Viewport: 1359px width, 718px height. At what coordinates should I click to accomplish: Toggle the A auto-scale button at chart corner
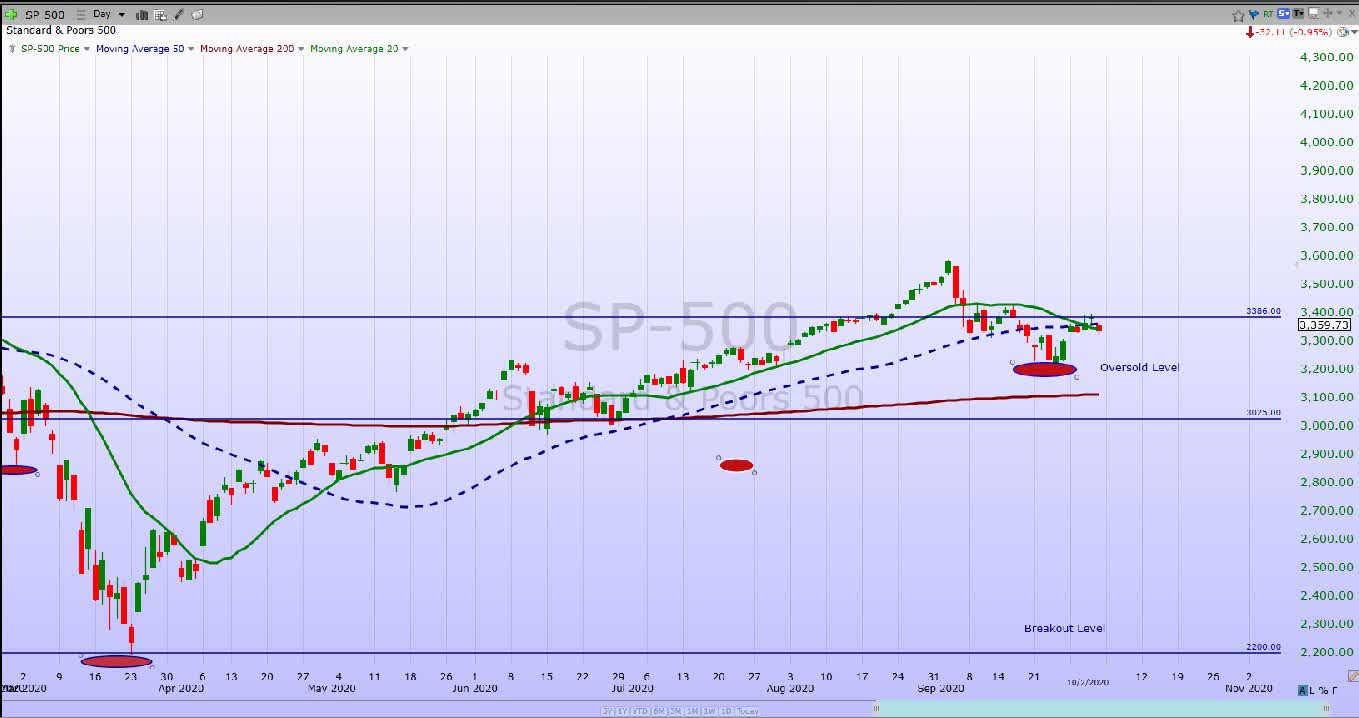[x=1303, y=690]
